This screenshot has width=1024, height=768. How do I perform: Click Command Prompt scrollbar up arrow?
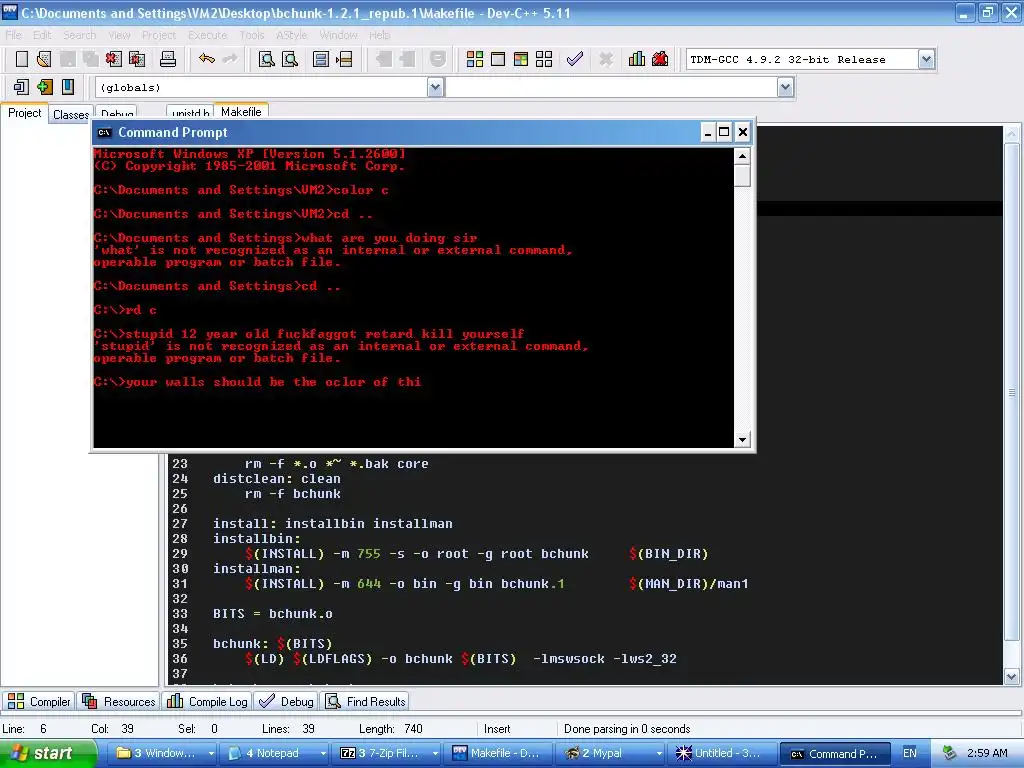(742, 156)
